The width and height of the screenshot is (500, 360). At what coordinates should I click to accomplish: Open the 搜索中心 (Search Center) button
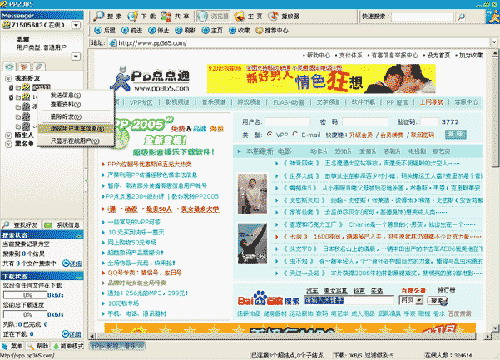272,30
